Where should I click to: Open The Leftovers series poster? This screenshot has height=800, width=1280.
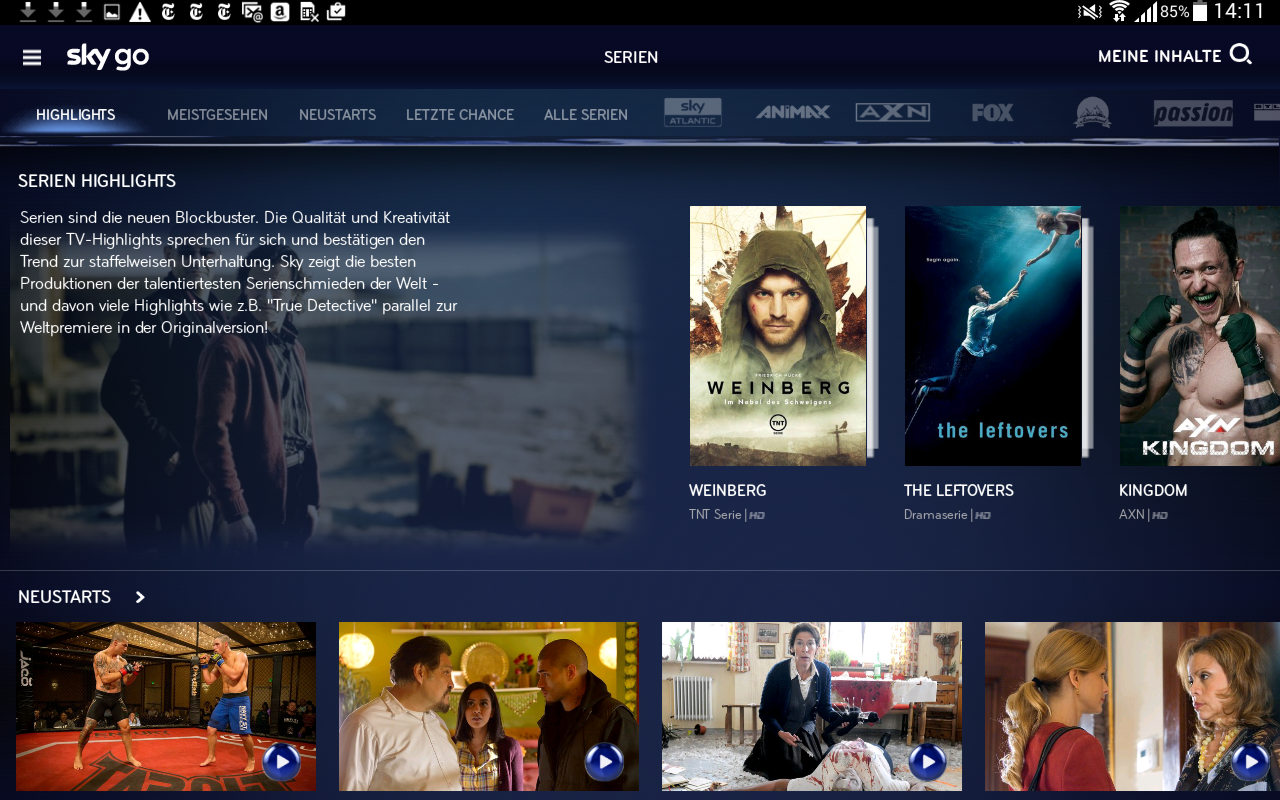click(993, 336)
